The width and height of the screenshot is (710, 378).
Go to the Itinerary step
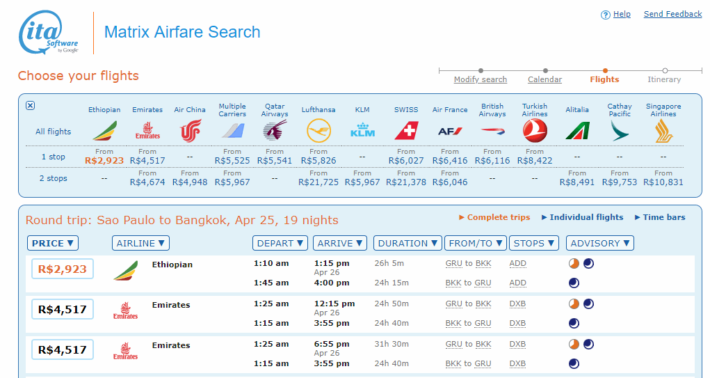664,79
